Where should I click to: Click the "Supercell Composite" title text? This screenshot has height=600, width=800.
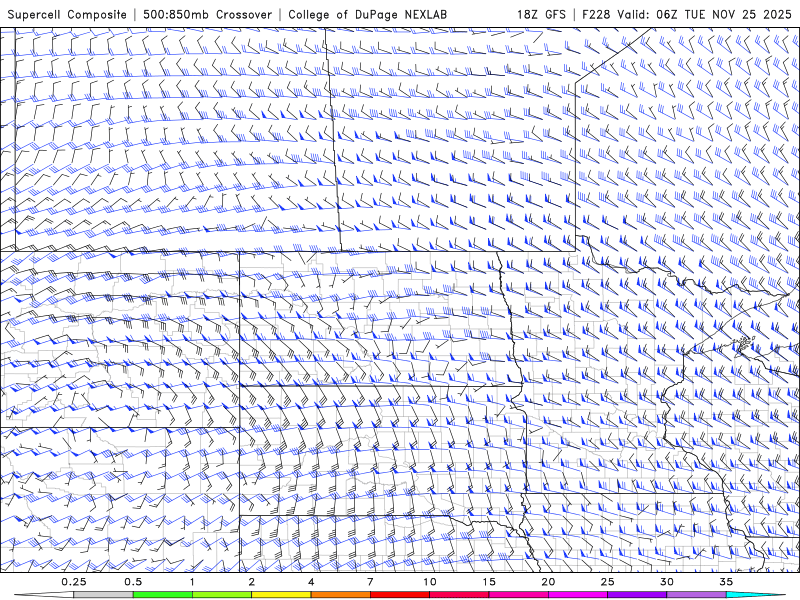click(x=67, y=15)
